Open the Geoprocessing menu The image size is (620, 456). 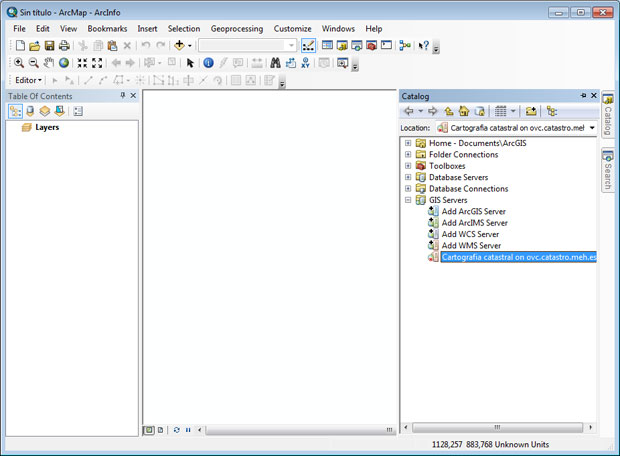click(237, 29)
